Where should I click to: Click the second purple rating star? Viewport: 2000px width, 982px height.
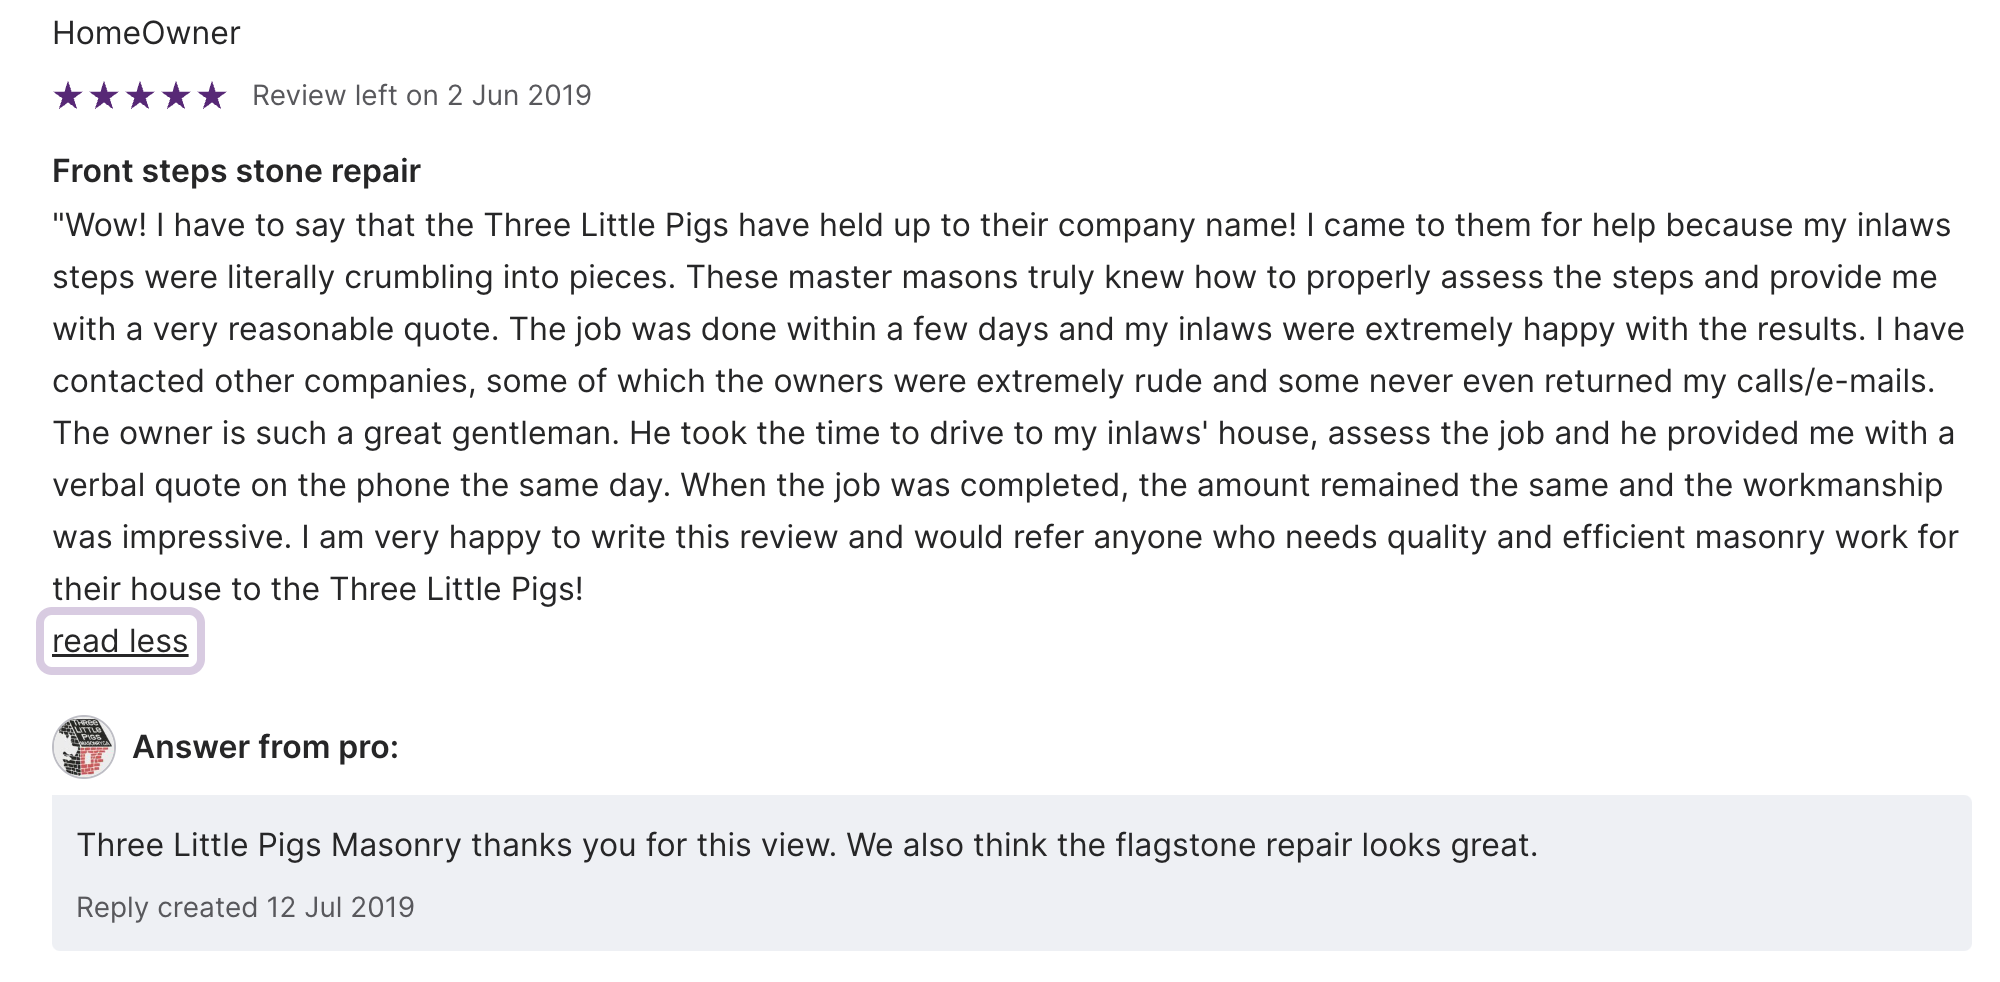(104, 96)
